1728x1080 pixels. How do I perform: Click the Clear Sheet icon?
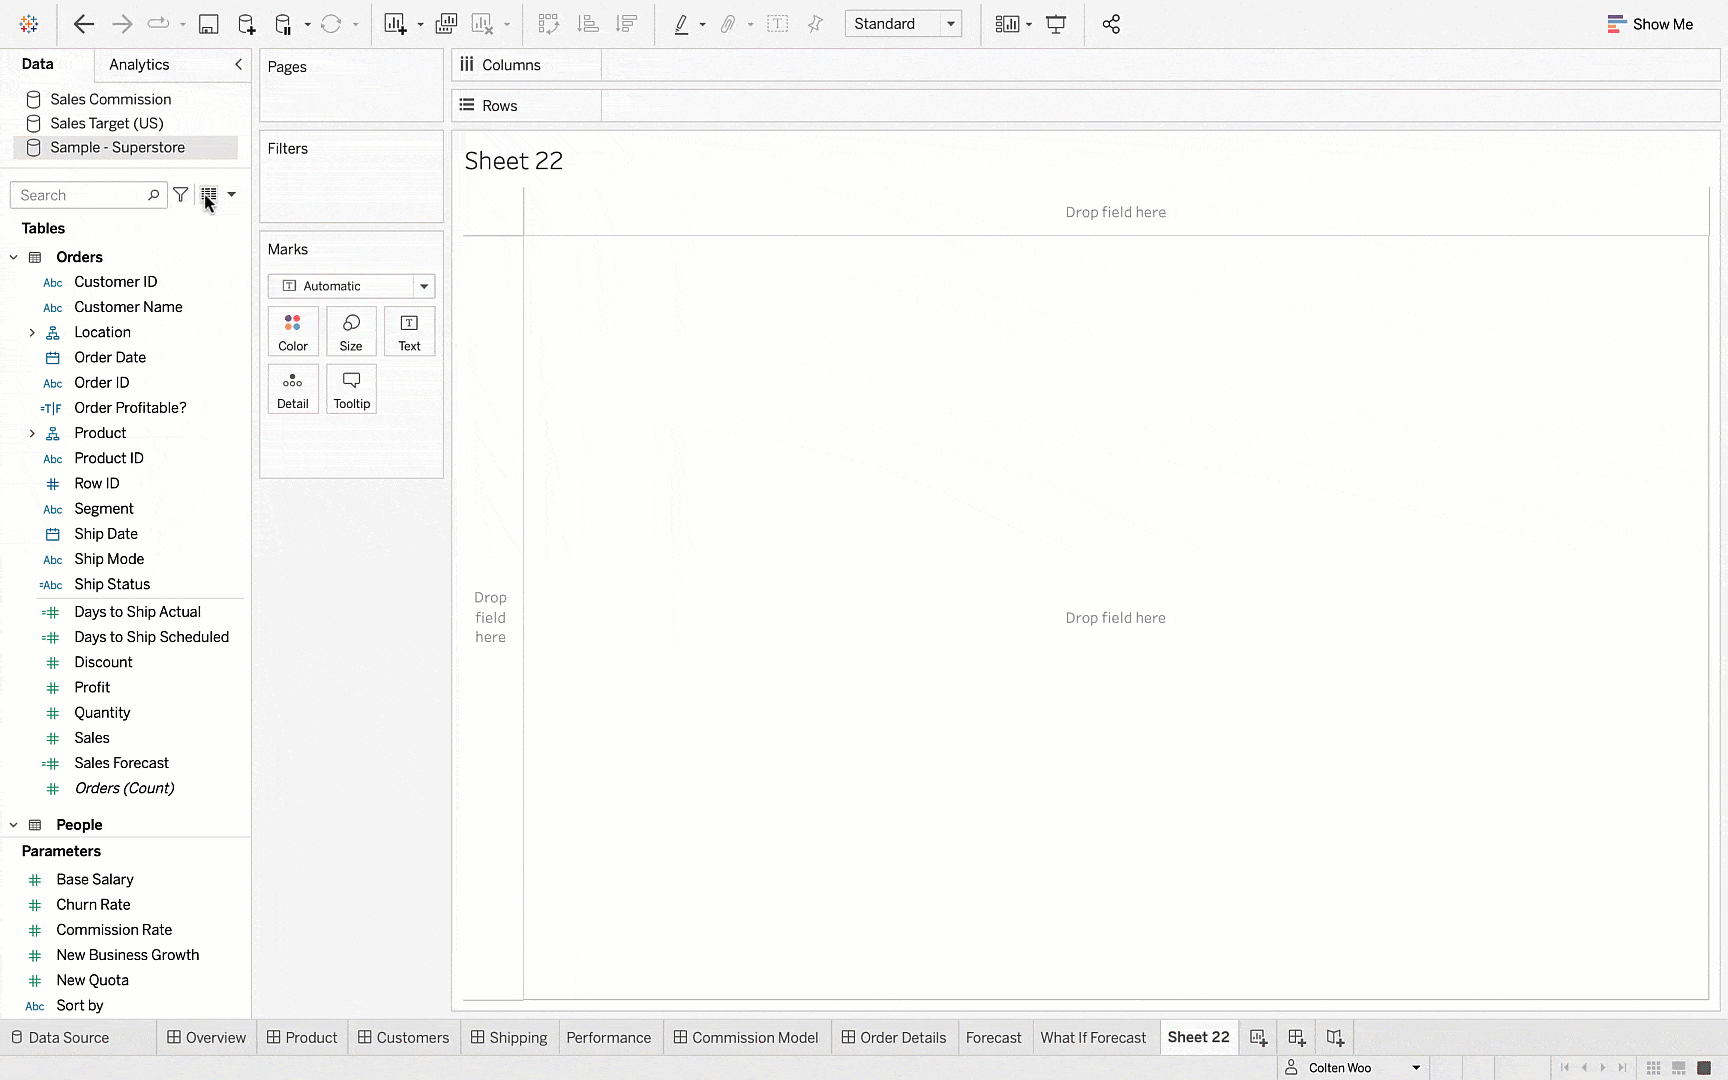tap(483, 24)
